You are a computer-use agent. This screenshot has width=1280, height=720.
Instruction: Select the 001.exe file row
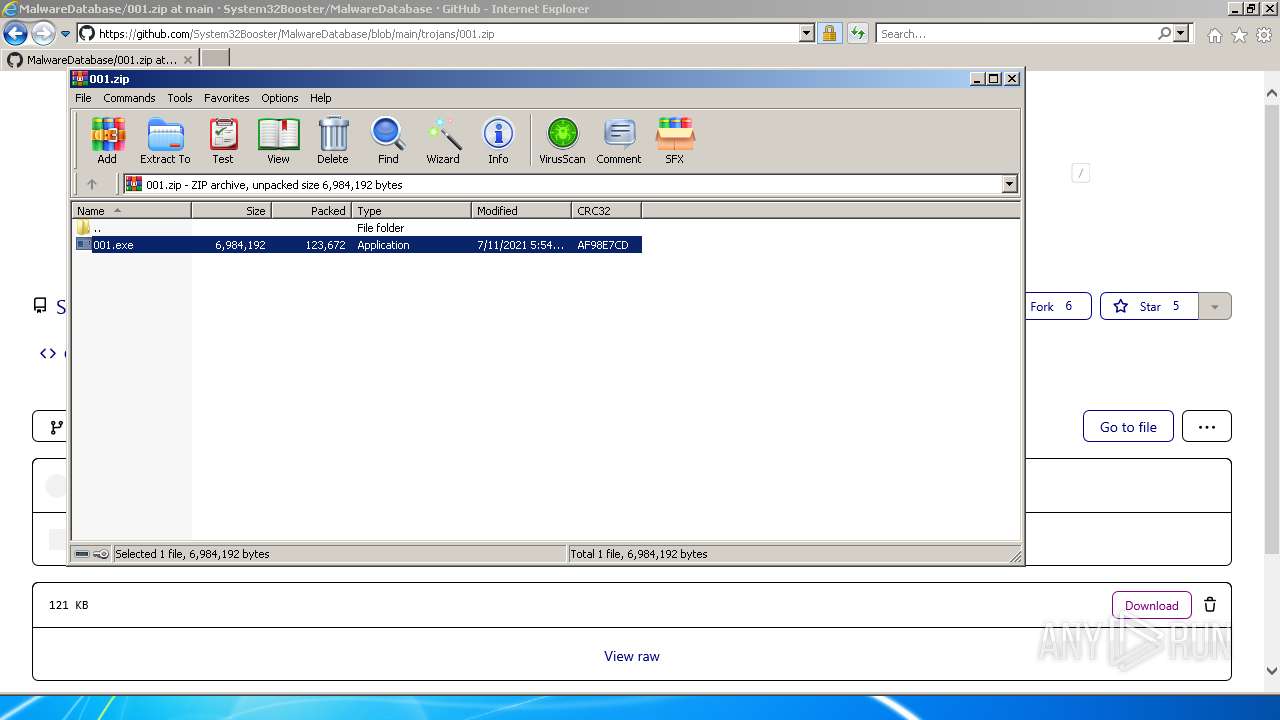coord(358,245)
